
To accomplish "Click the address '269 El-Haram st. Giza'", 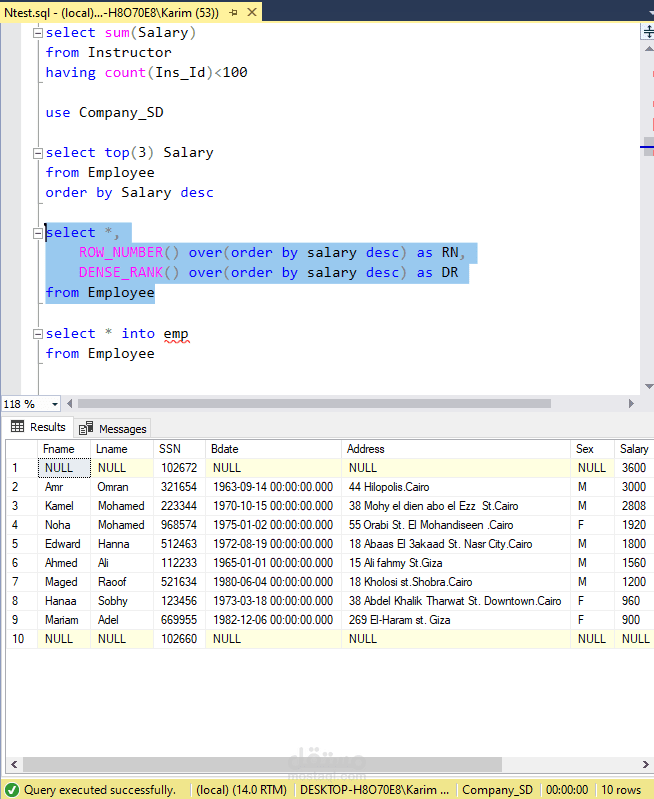I will [x=456, y=620].
